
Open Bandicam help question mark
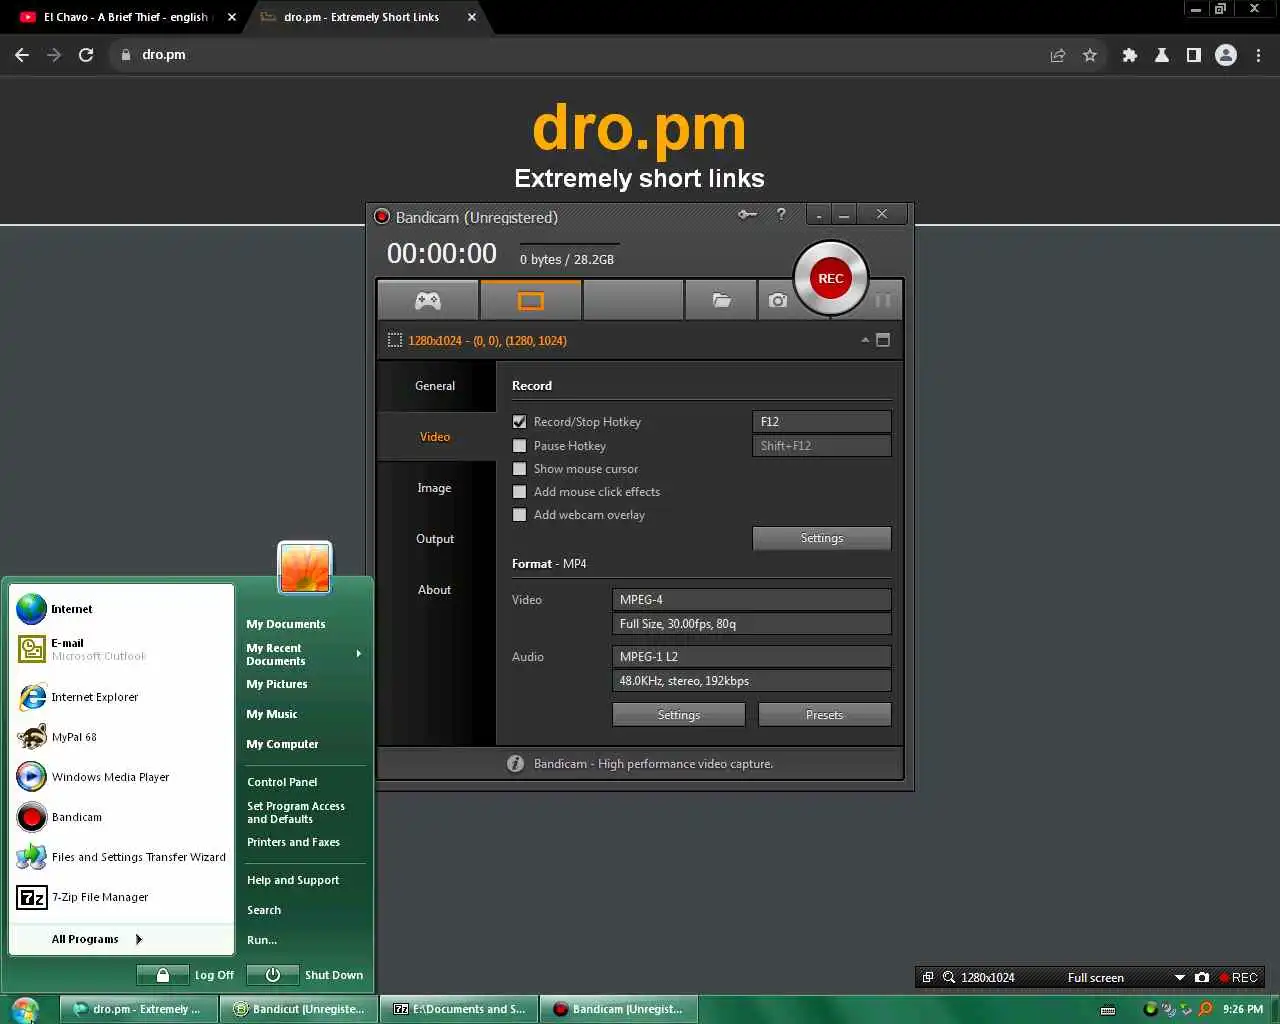pyautogui.click(x=781, y=214)
